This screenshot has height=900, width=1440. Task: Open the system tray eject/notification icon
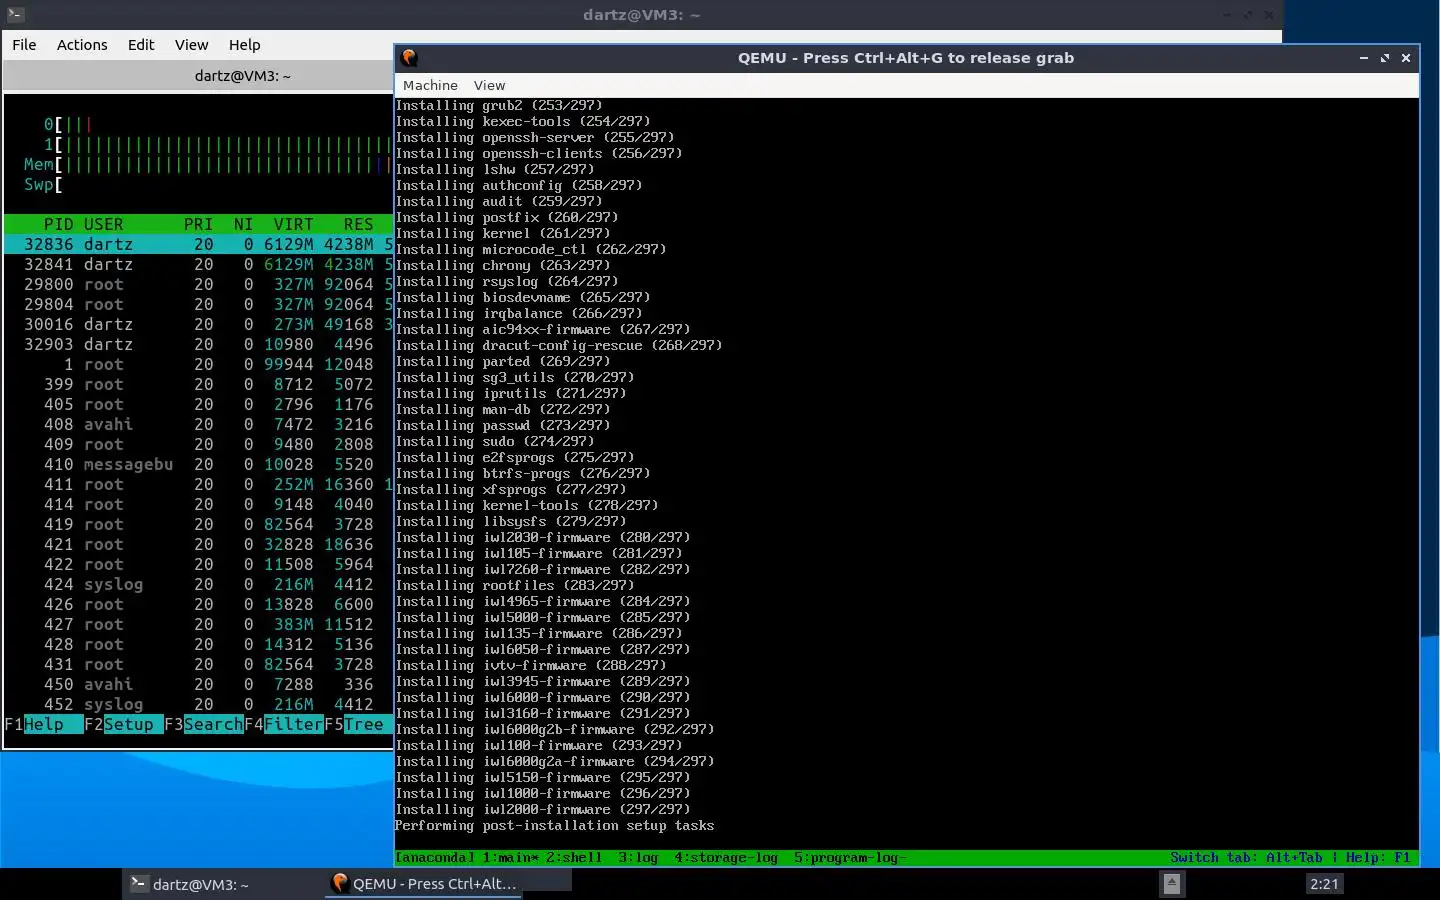click(x=1172, y=884)
